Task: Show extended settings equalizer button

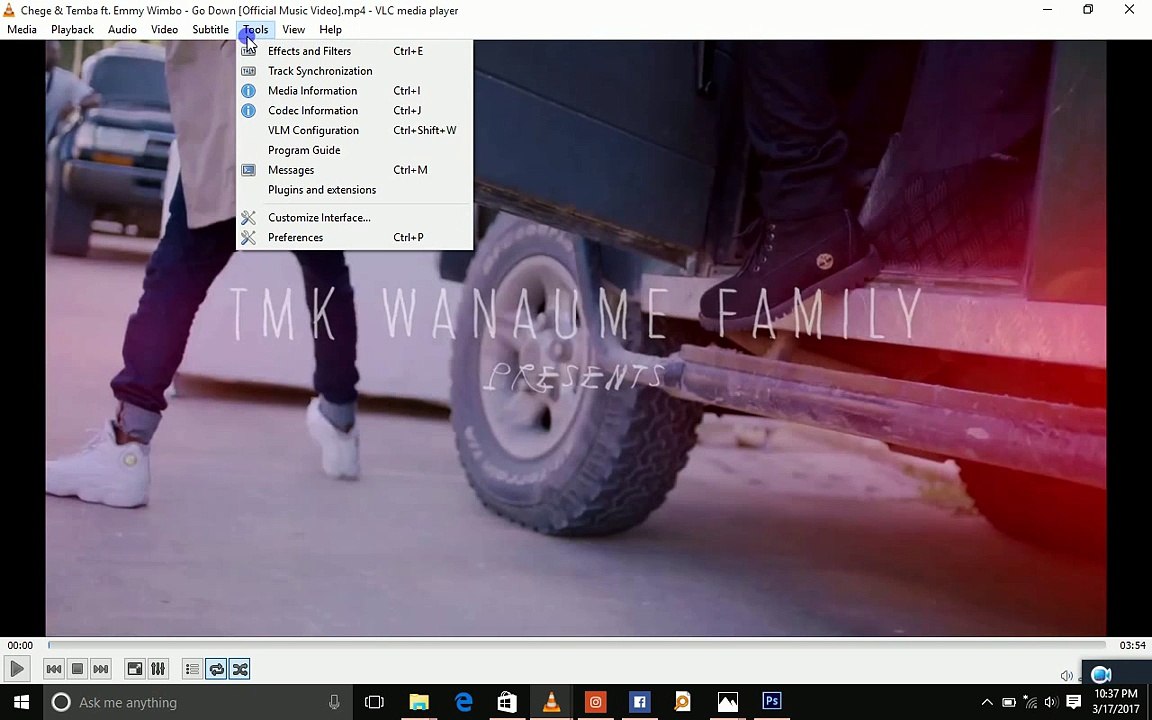Action: click(158, 669)
